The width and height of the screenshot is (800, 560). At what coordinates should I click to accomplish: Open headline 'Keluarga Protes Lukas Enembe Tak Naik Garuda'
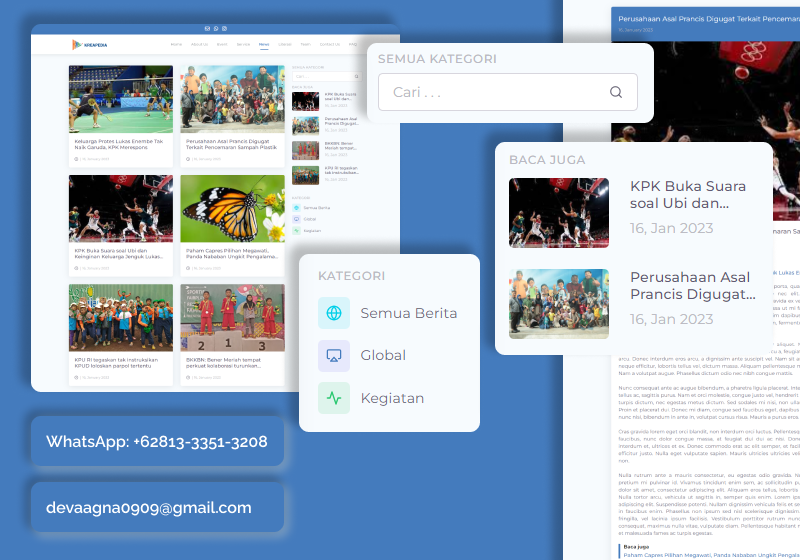coord(119,144)
